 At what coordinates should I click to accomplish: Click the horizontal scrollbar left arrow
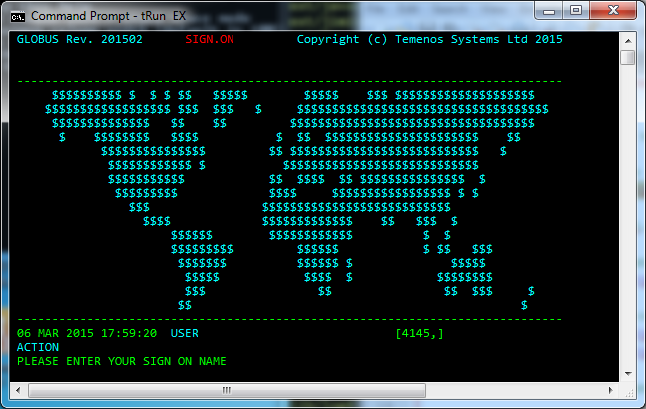16,389
